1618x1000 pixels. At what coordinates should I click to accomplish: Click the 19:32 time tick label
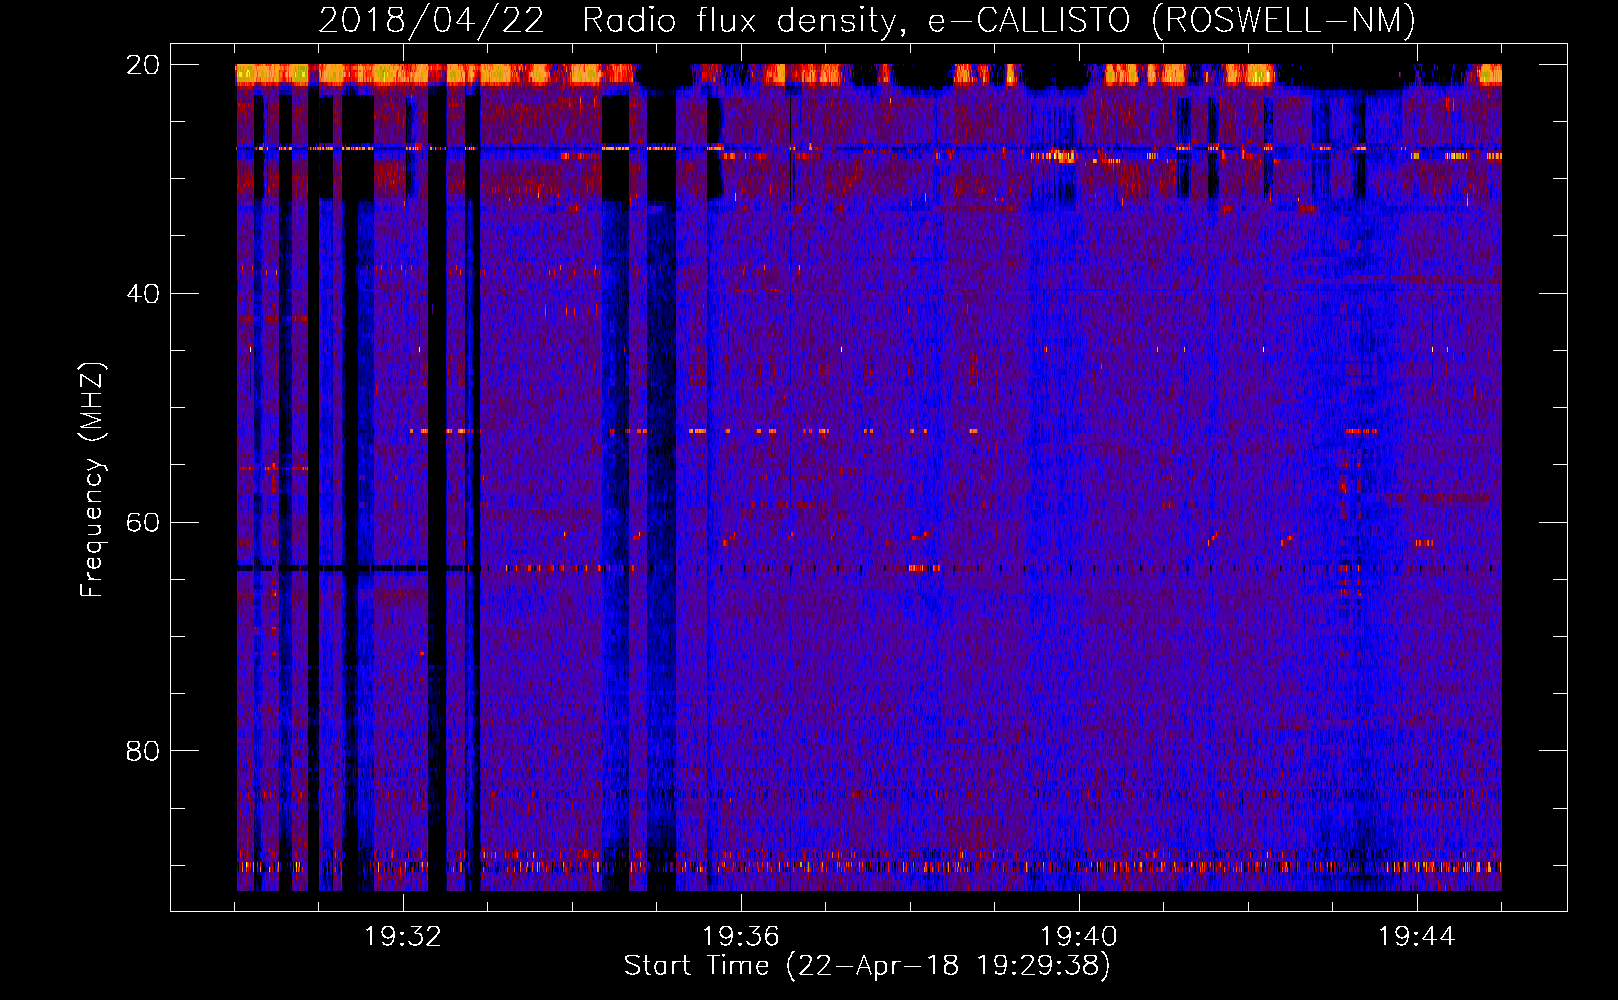tap(403, 937)
